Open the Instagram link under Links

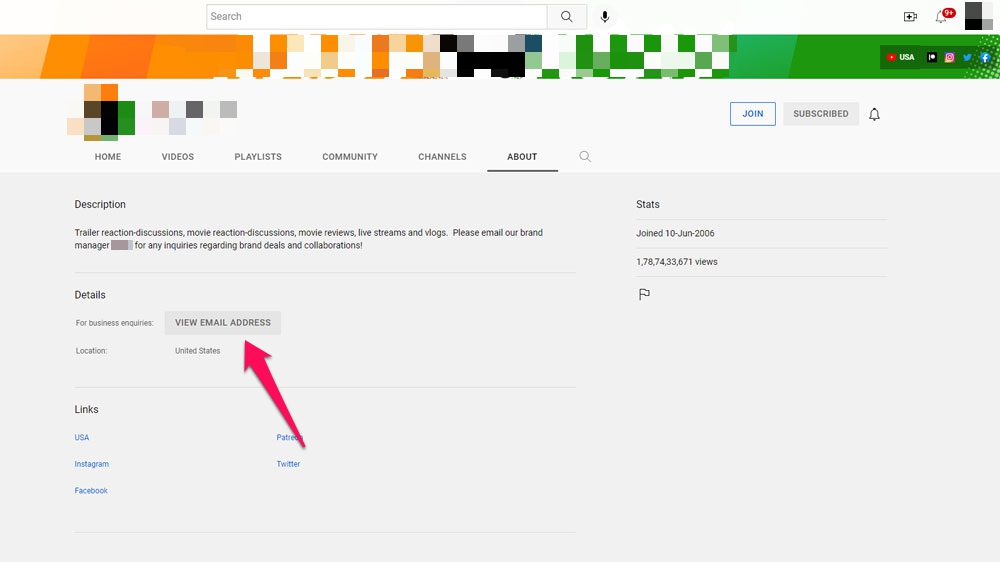click(92, 464)
